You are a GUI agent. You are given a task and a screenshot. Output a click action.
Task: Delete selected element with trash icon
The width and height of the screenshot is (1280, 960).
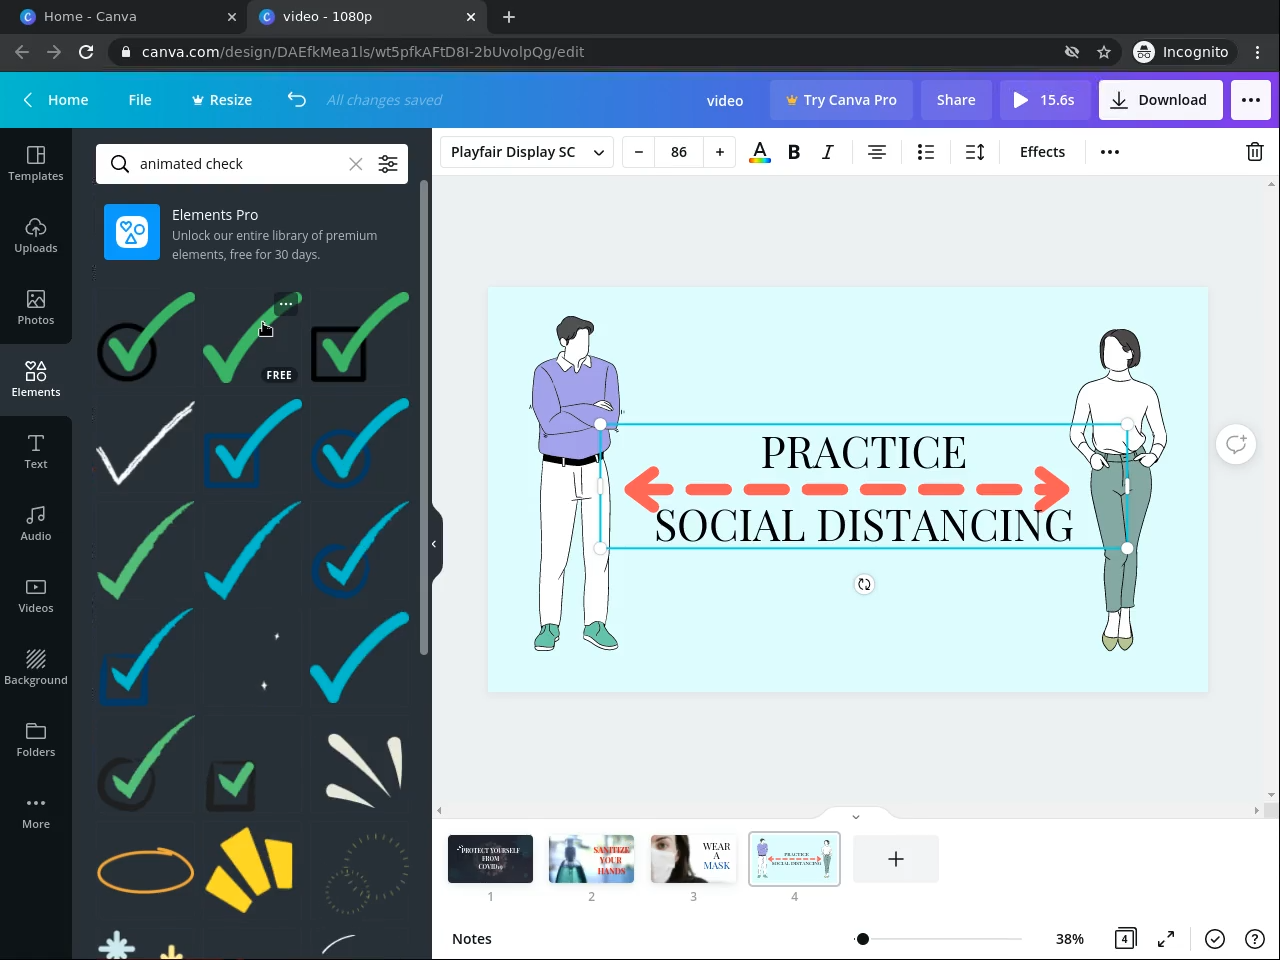[1255, 152]
